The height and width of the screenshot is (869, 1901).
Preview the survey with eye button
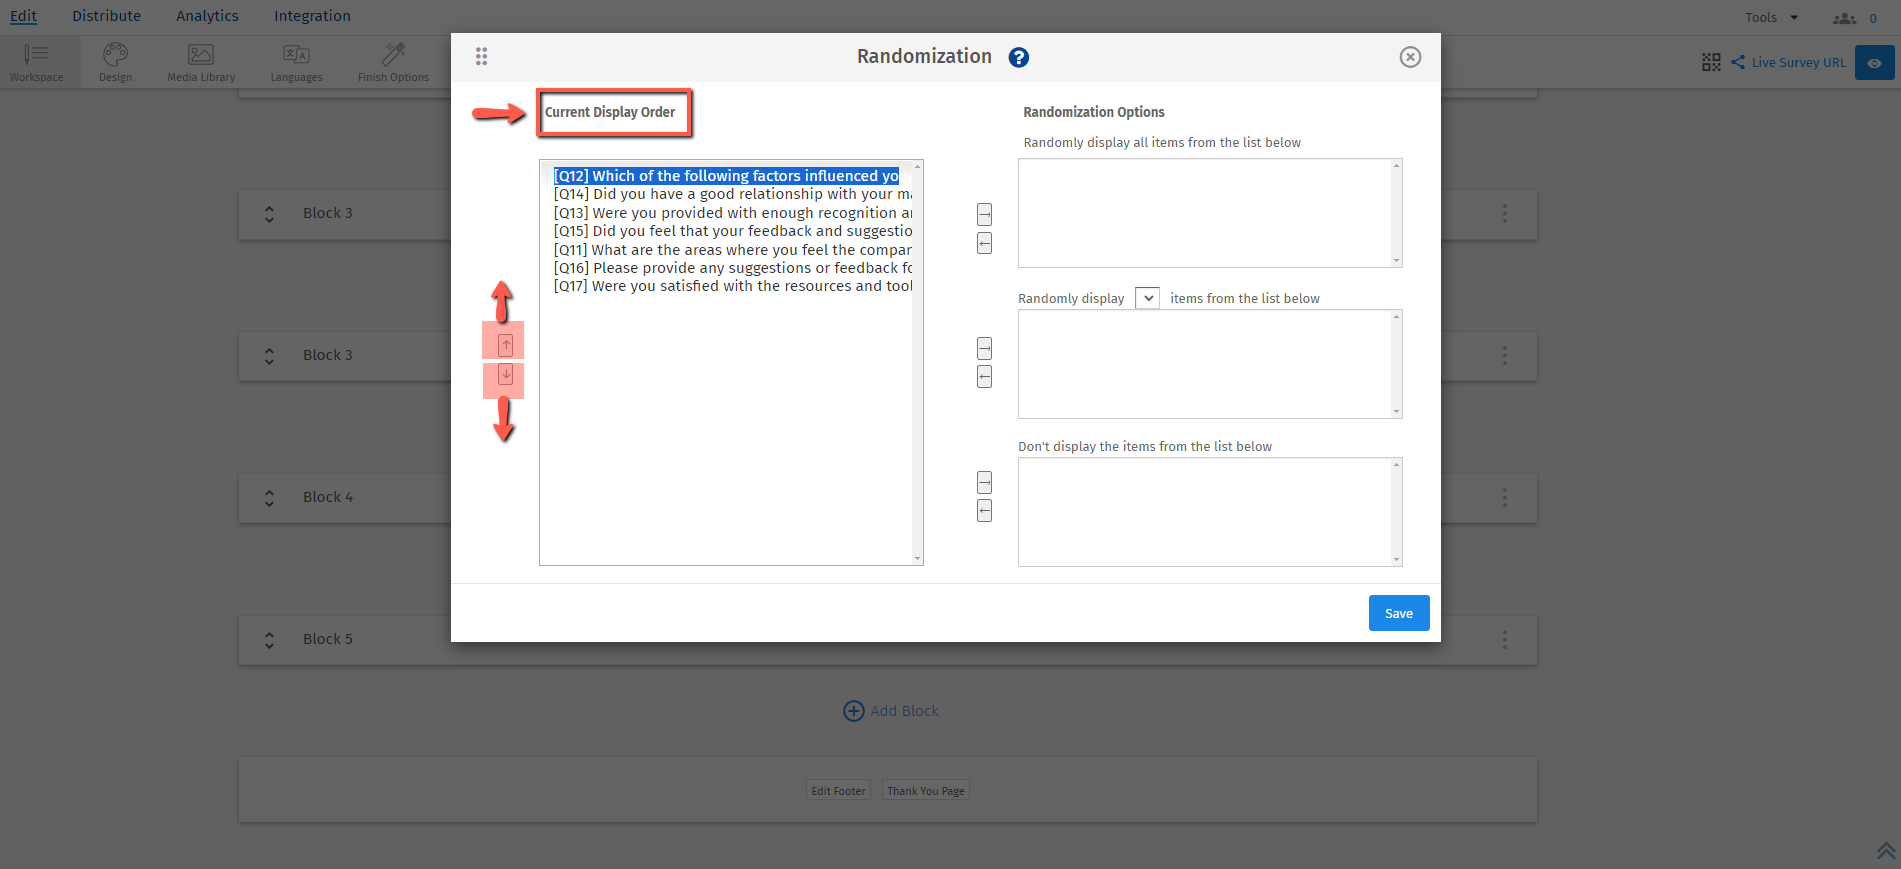tap(1874, 62)
